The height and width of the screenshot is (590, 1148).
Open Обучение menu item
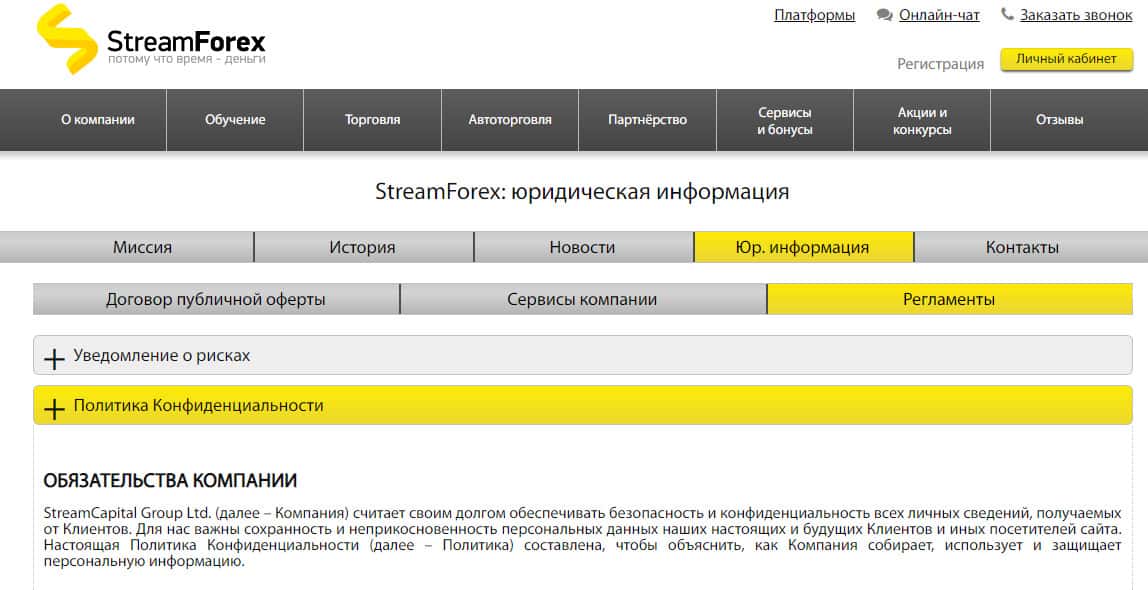[235, 120]
